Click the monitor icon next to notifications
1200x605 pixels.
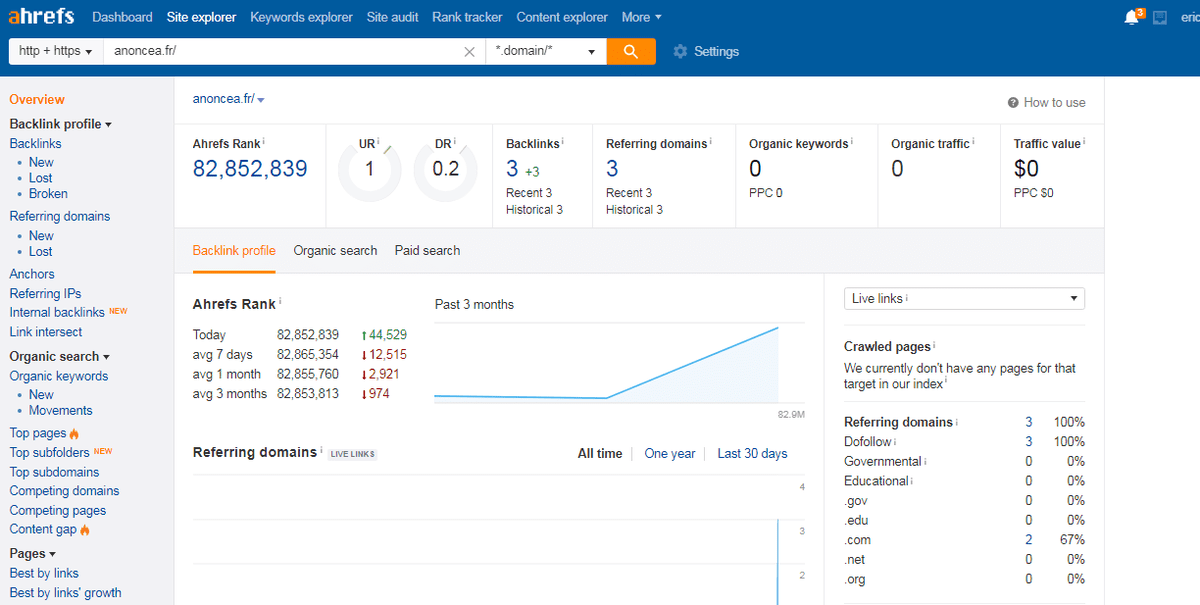pyautogui.click(x=1160, y=18)
